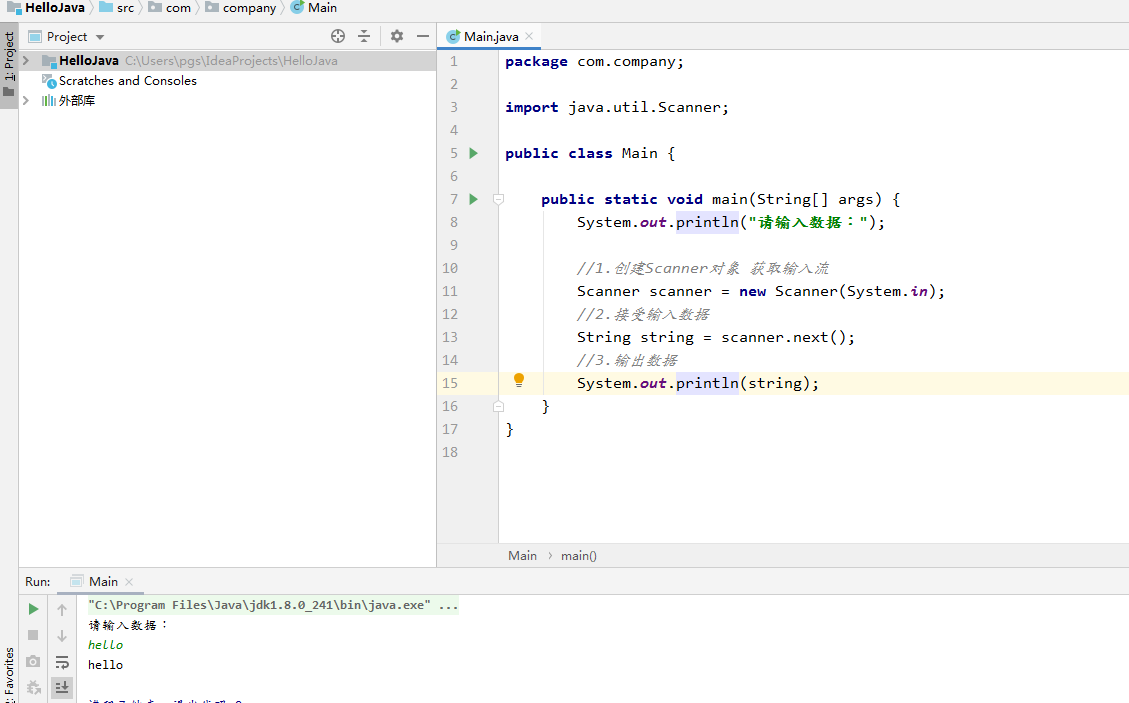This screenshot has width=1129, height=703.
Task: Click the Collapse All icon in Project panel
Action: [x=364, y=36]
